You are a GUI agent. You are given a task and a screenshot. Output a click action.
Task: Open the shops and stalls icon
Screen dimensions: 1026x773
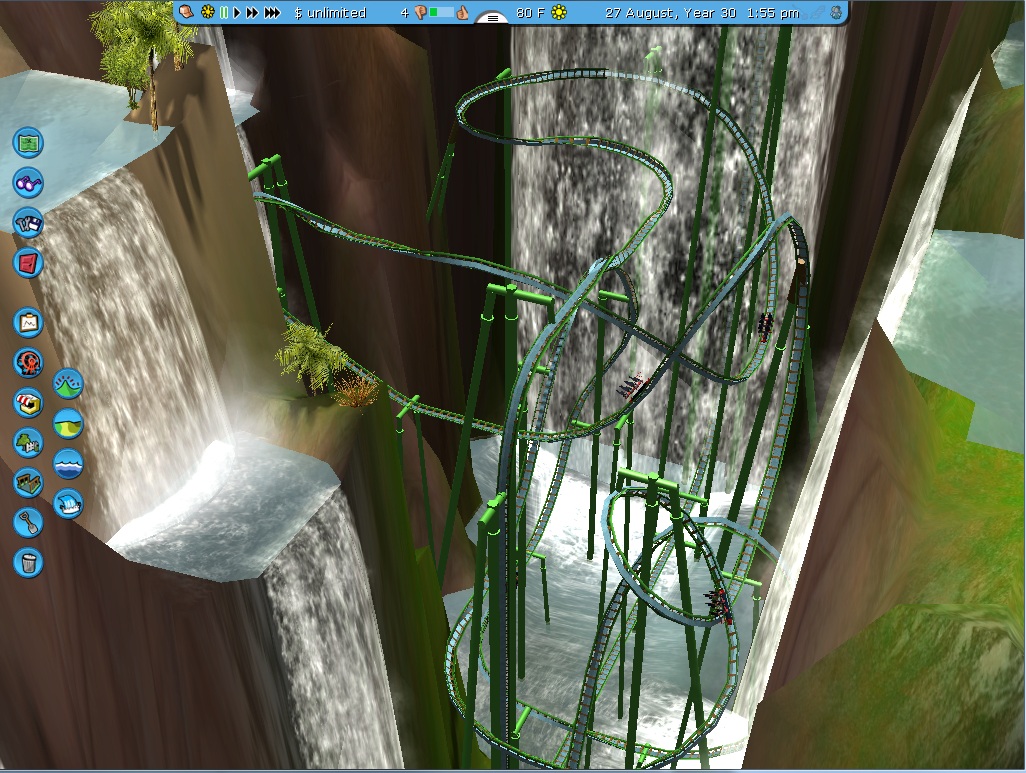28,402
